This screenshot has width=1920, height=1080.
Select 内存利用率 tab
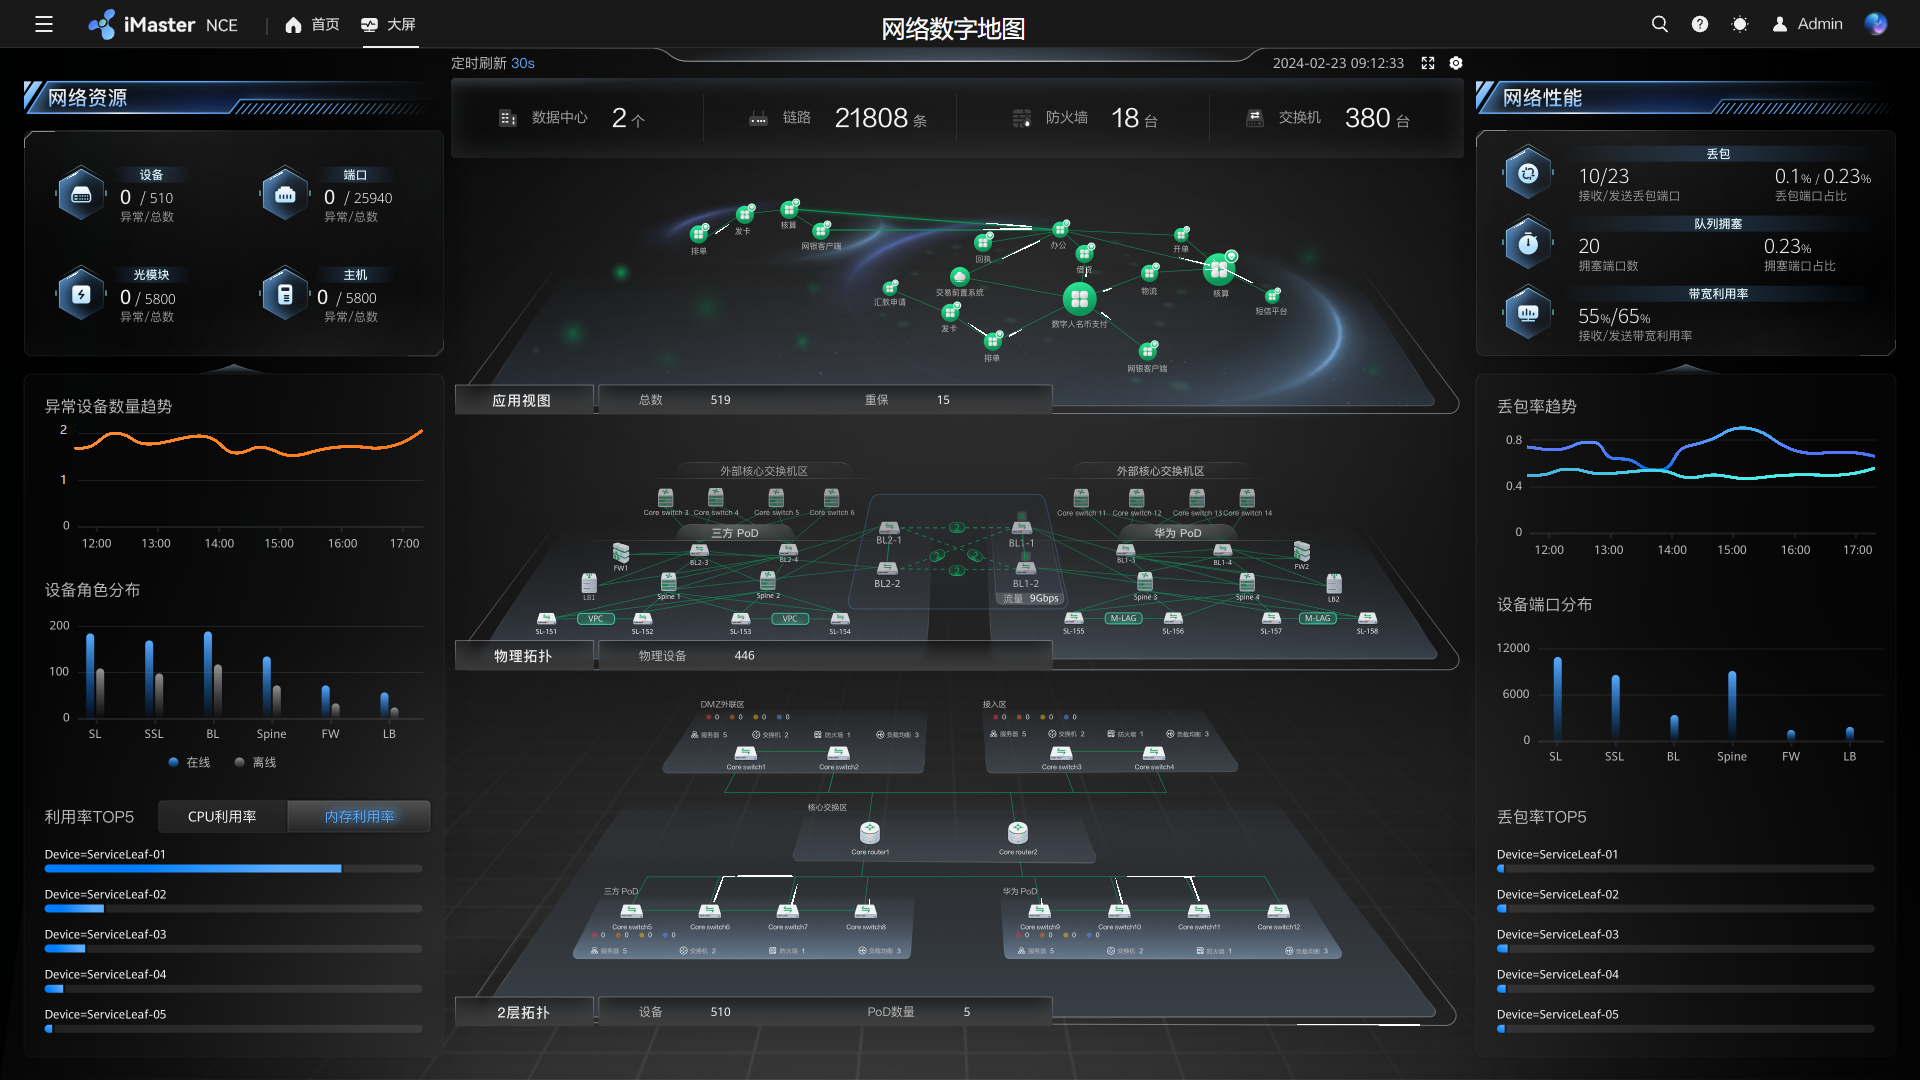point(359,817)
